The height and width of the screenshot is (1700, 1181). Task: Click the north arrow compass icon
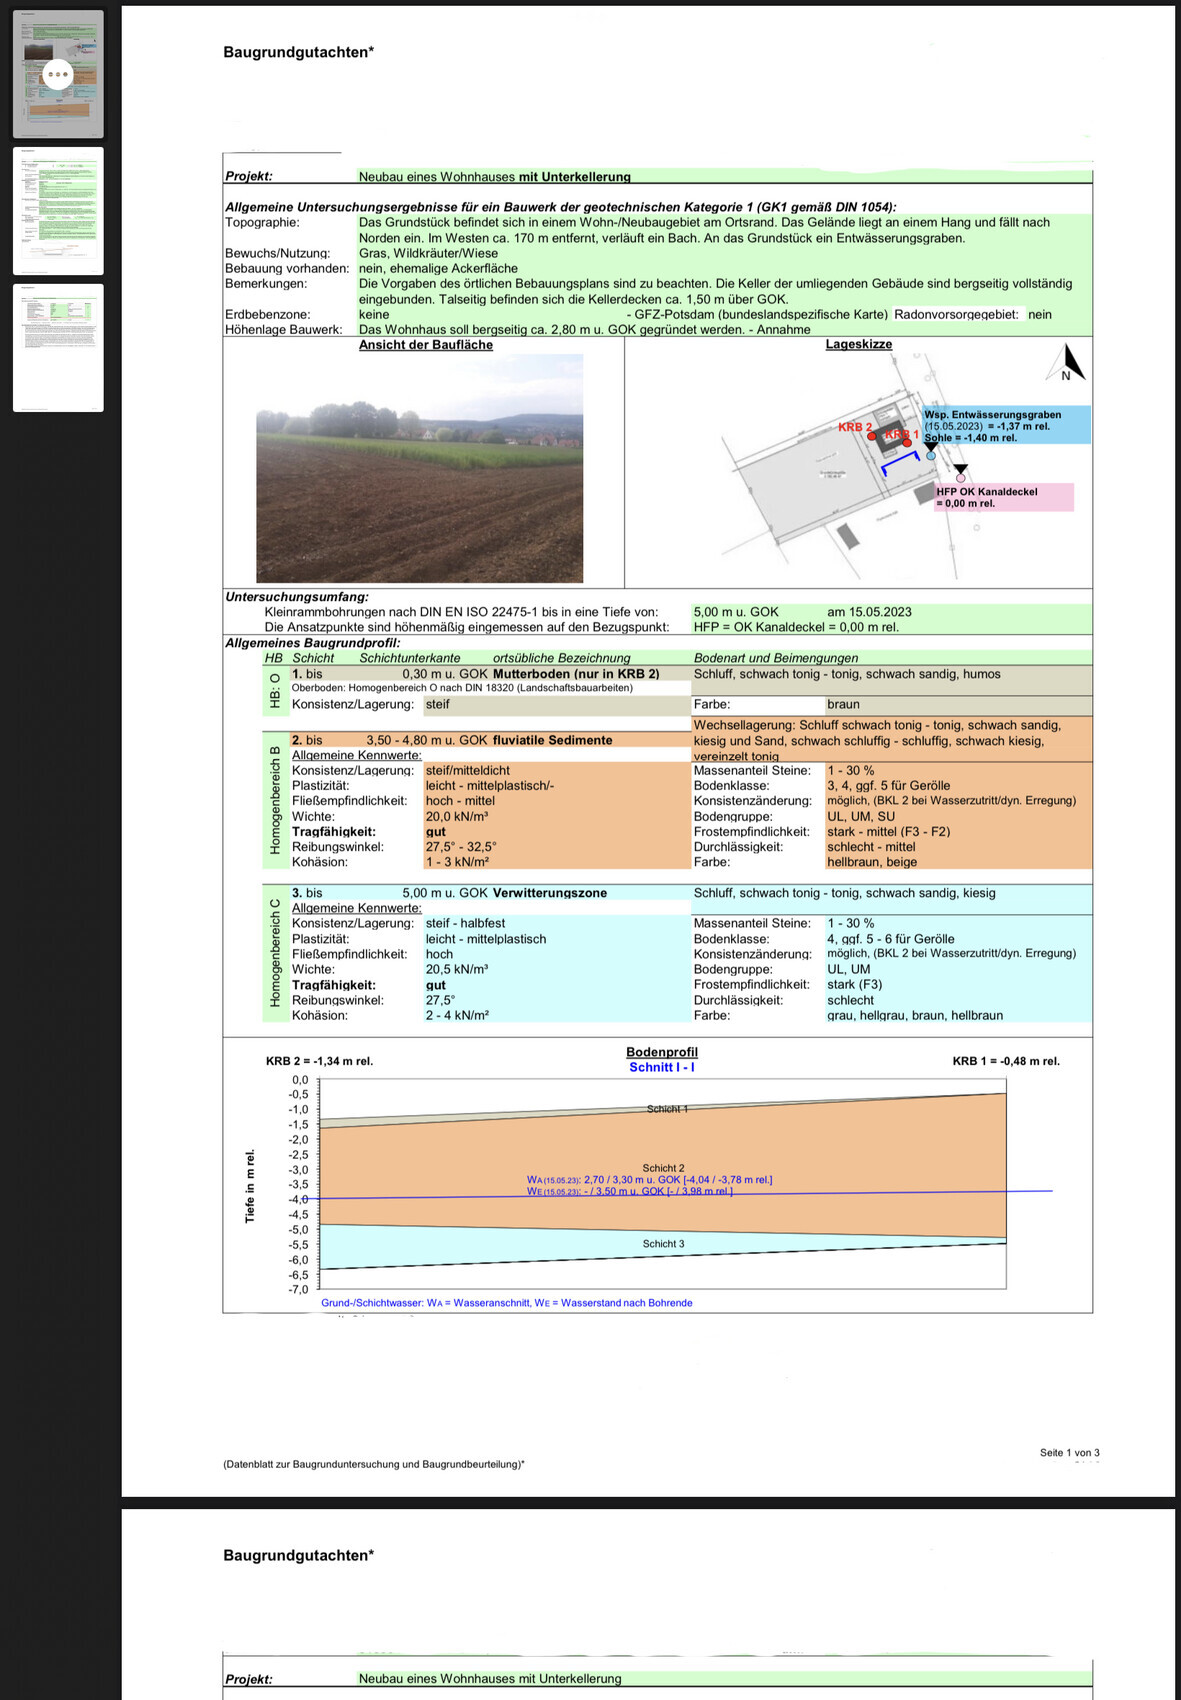coord(1069,362)
